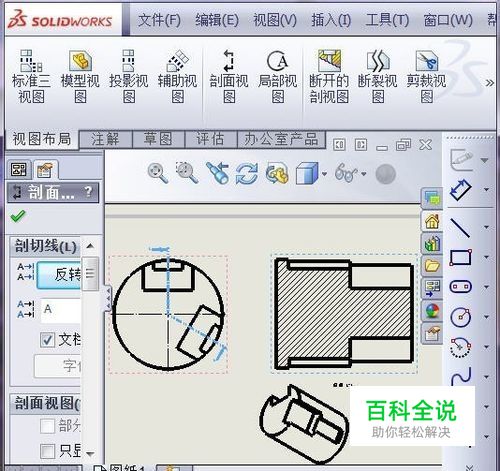
Task: Click the help question mark in 剖面 header
Action: coord(88,192)
